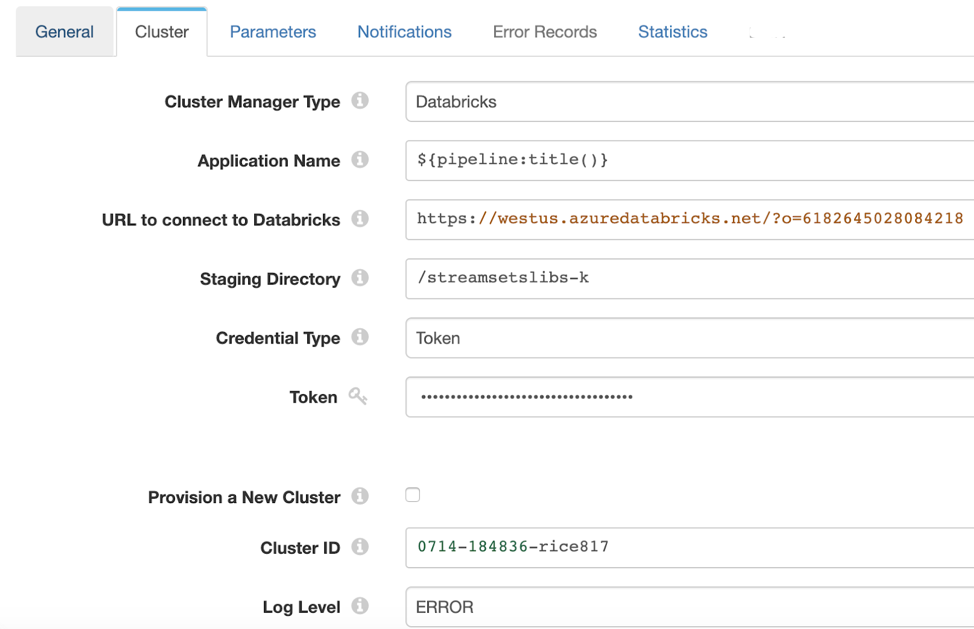974x629 pixels.
Task: Expand the Credential Type dropdown
Action: (689, 338)
